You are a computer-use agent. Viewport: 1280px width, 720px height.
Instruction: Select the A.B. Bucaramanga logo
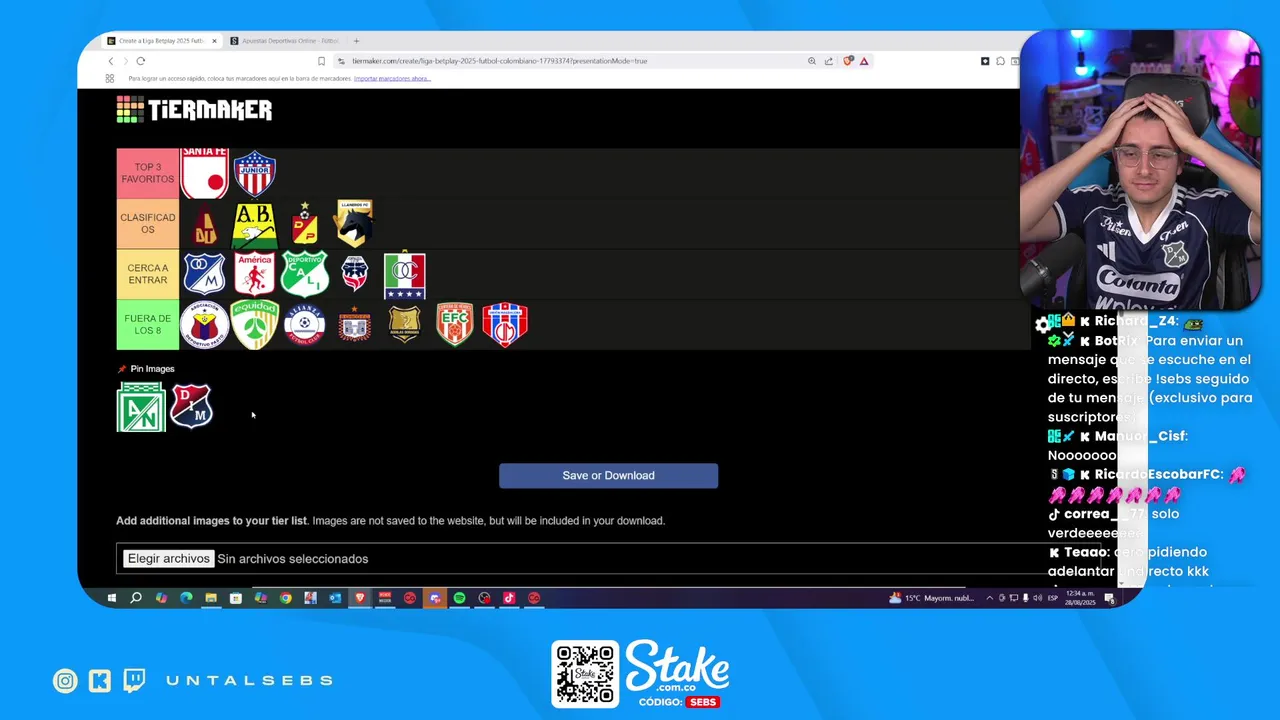(255, 225)
